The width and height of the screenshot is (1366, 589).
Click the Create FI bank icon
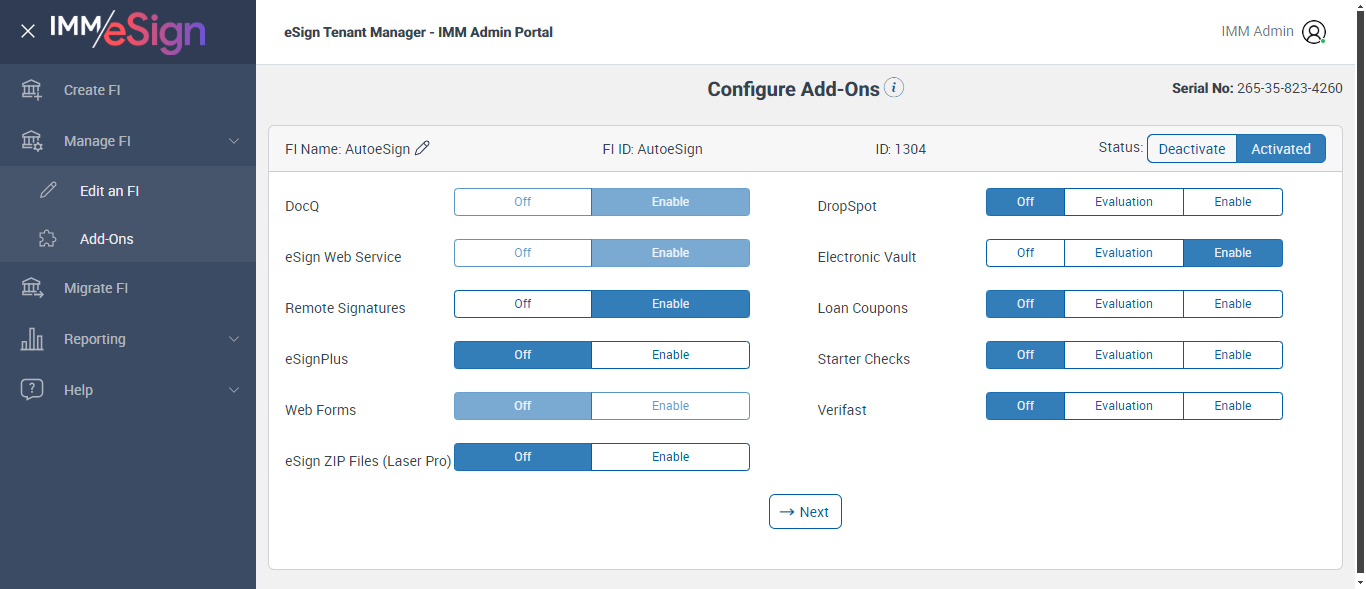pyautogui.click(x=32, y=90)
